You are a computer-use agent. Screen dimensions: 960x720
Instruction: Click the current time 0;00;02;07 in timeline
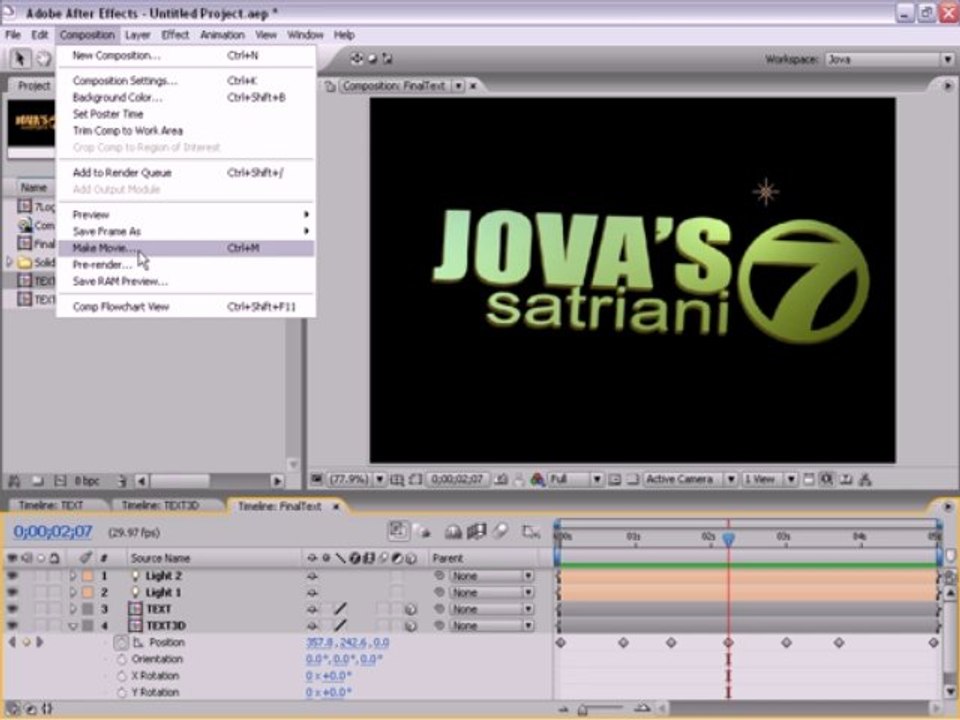(x=53, y=531)
